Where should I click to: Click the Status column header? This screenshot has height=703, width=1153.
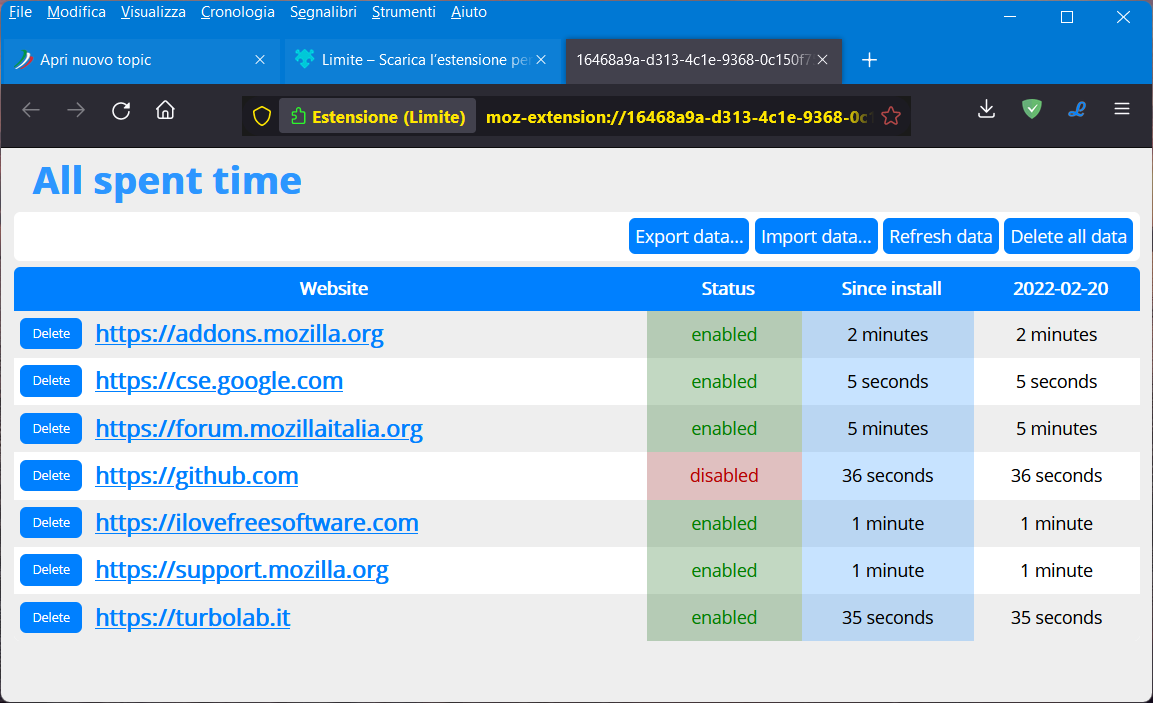tap(727, 288)
